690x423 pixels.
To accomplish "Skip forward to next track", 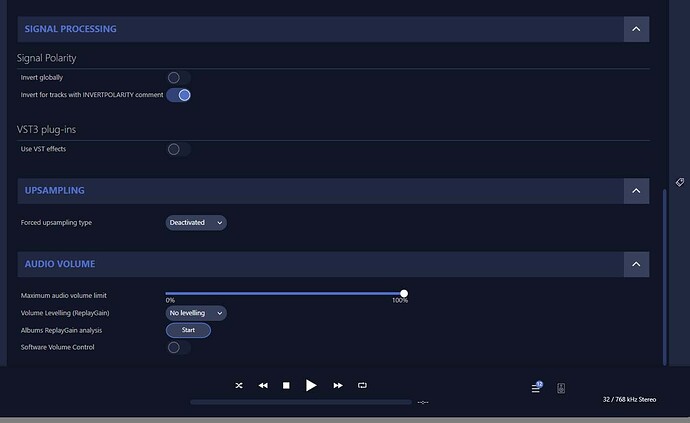I will tap(338, 385).
